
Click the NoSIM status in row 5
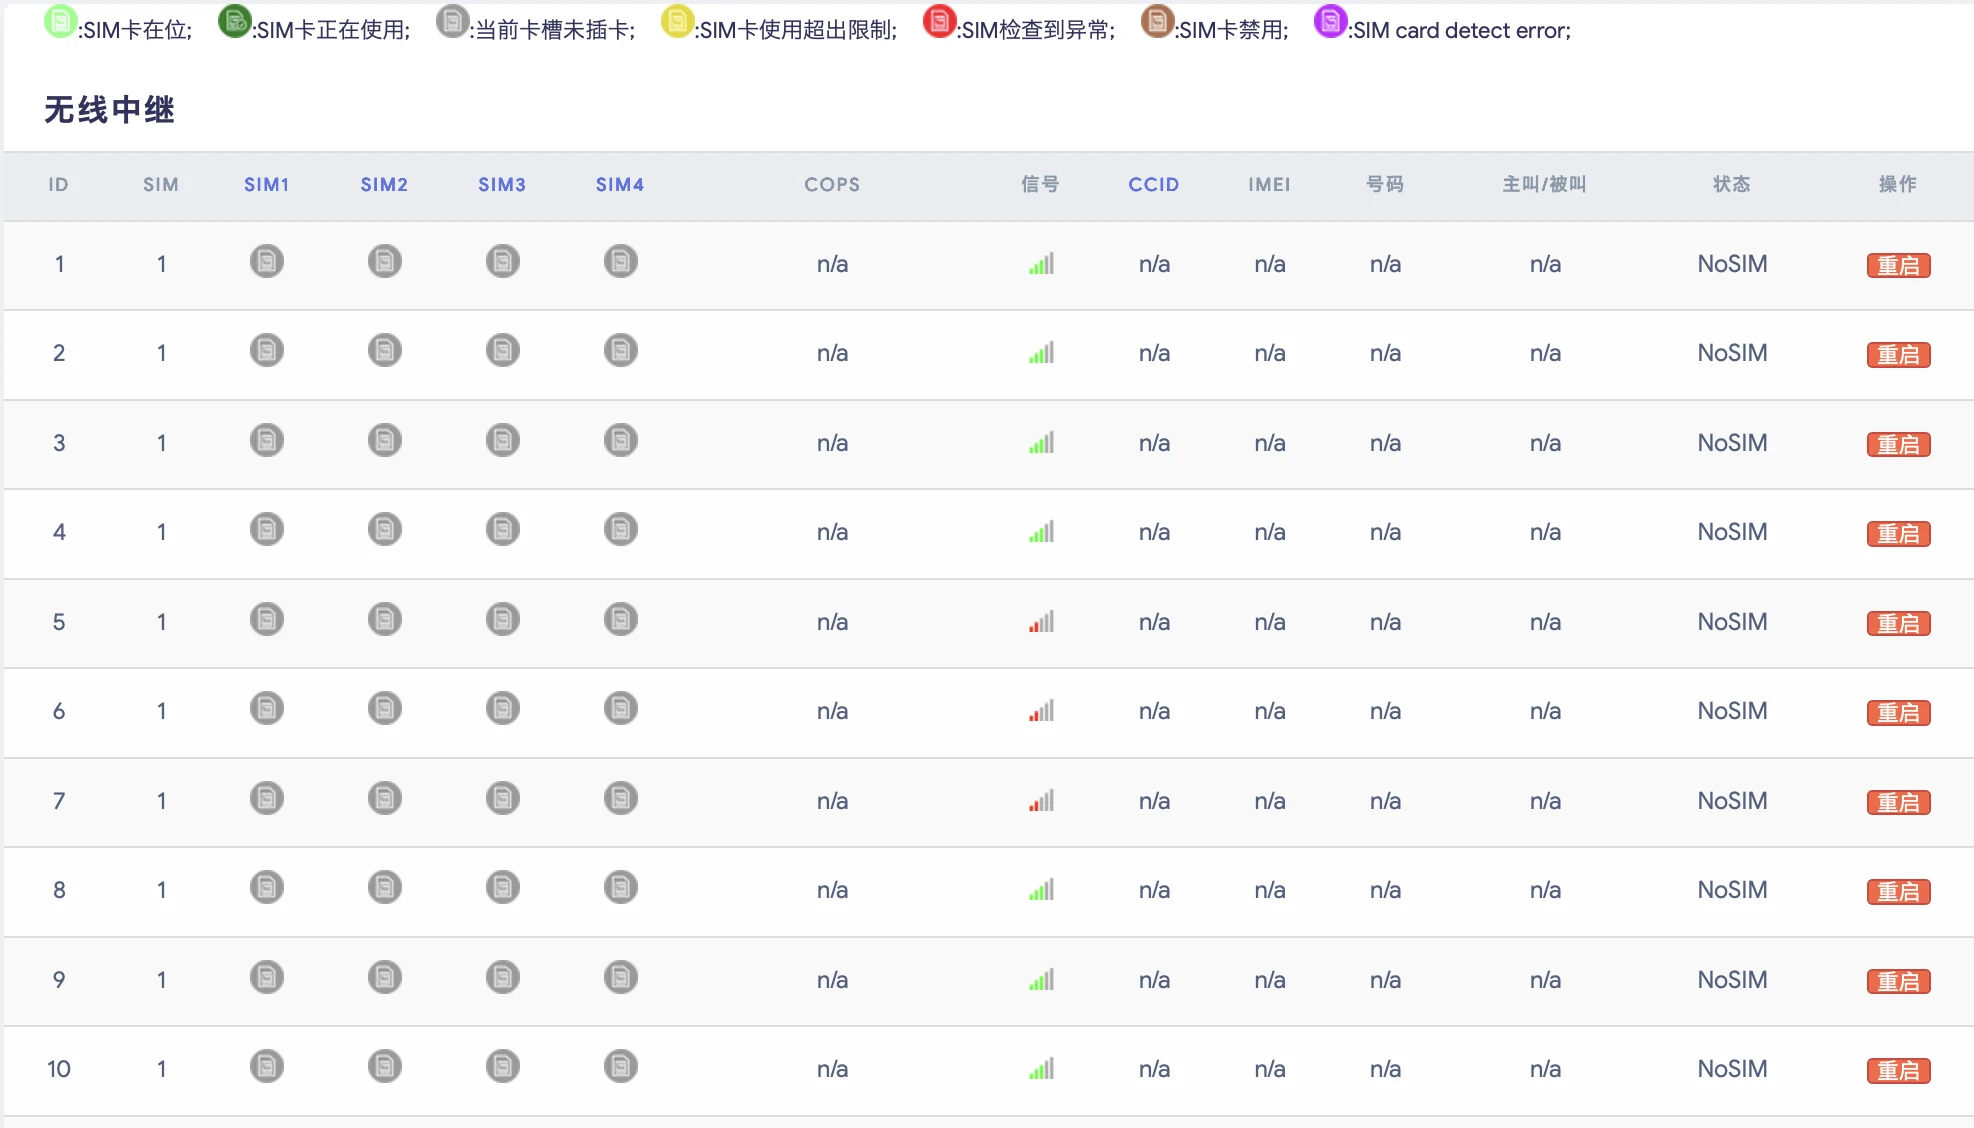click(x=1731, y=622)
